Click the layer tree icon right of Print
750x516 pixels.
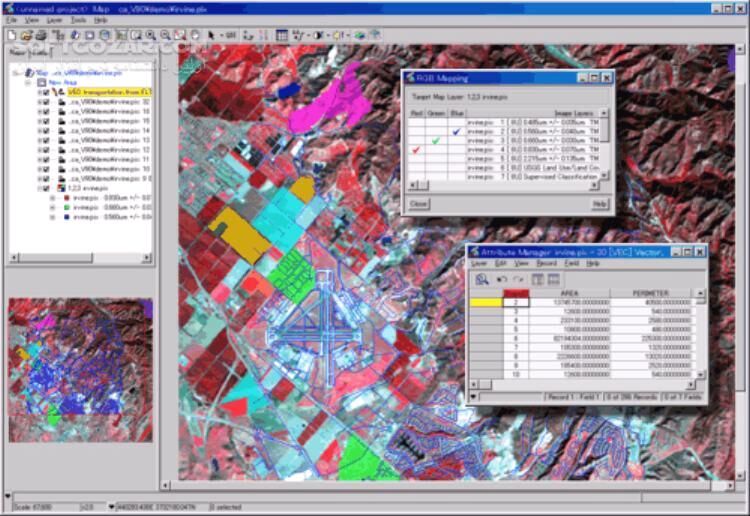58,35
